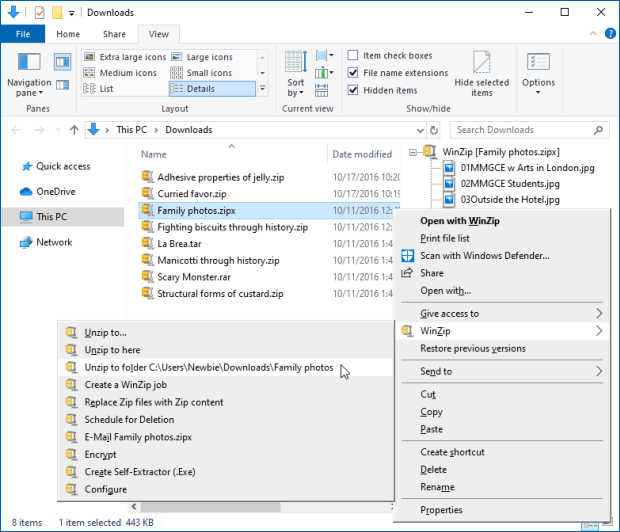Click Rename in context menu
The width and height of the screenshot is (620, 532).
point(502,487)
